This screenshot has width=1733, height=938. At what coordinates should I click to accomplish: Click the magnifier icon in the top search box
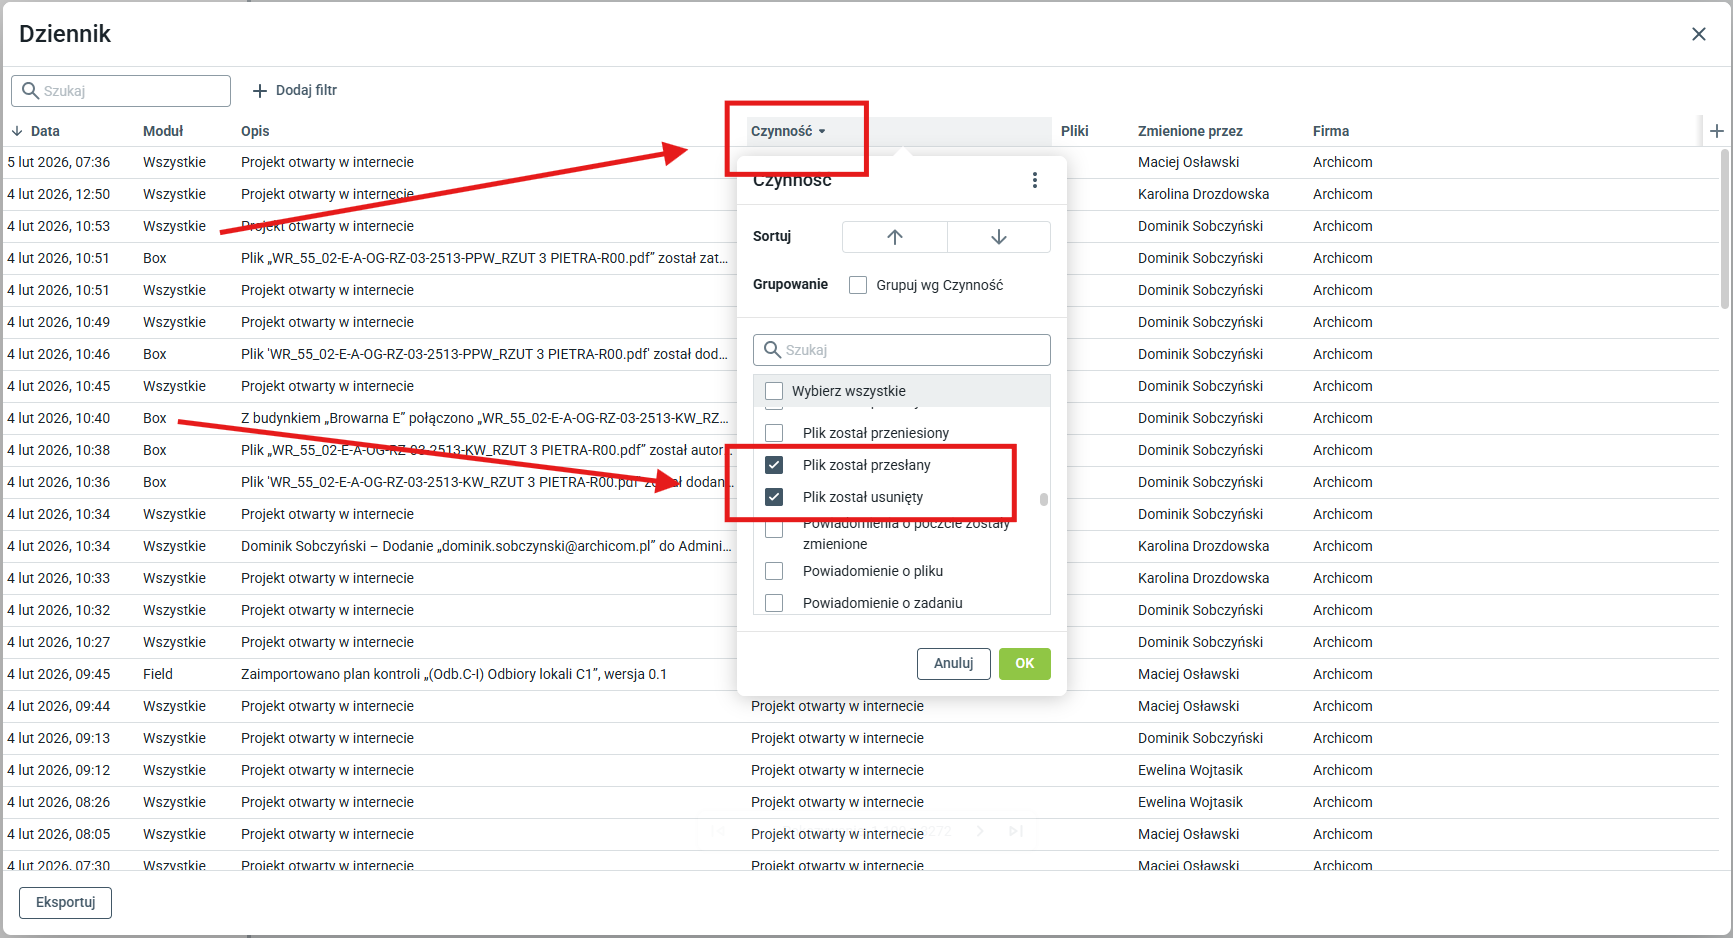point(30,91)
